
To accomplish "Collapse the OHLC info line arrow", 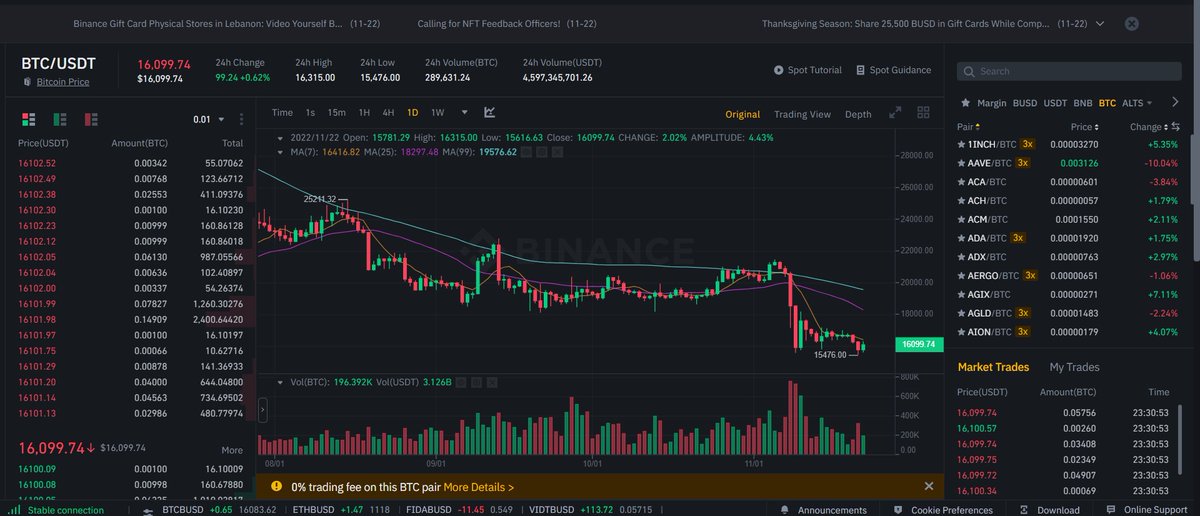I will 282,137.
